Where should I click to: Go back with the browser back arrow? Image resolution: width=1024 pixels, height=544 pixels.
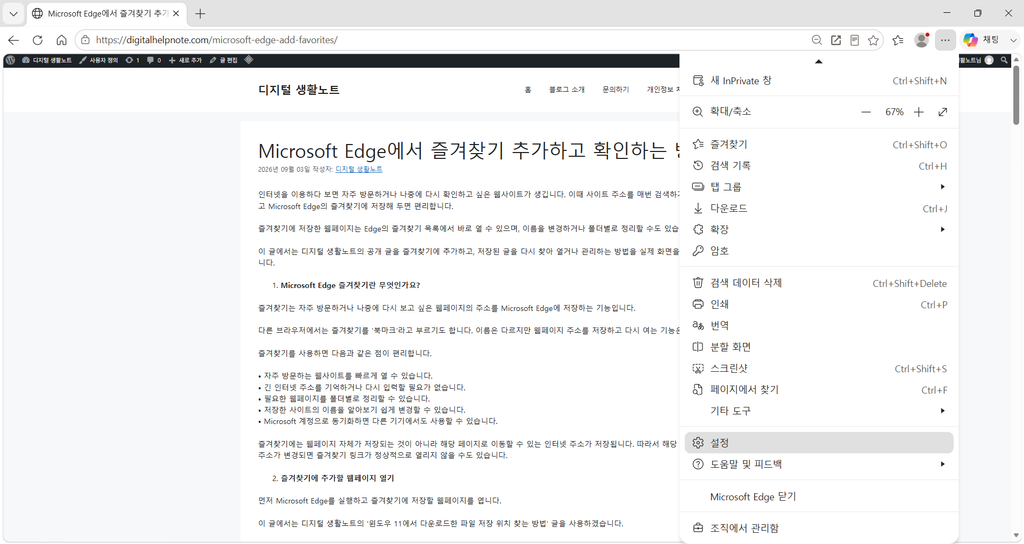tap(13, 40)
